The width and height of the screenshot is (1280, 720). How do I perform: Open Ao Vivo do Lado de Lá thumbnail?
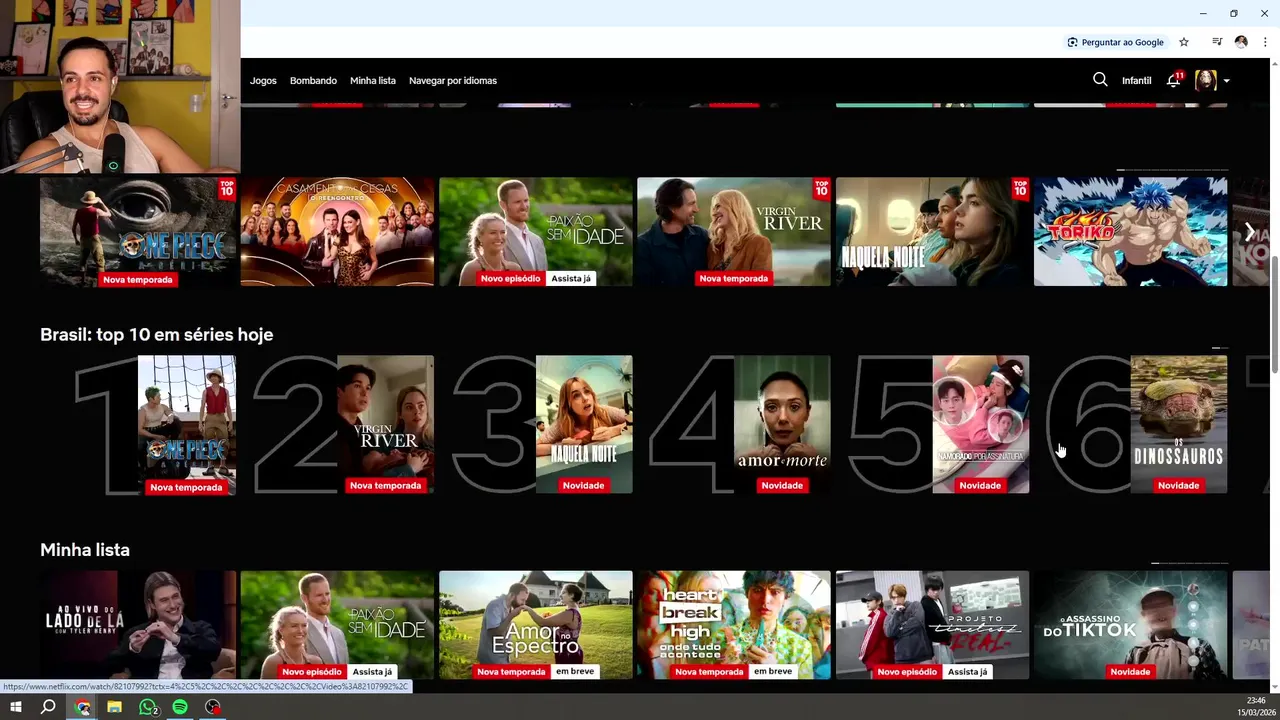(138, 625)
